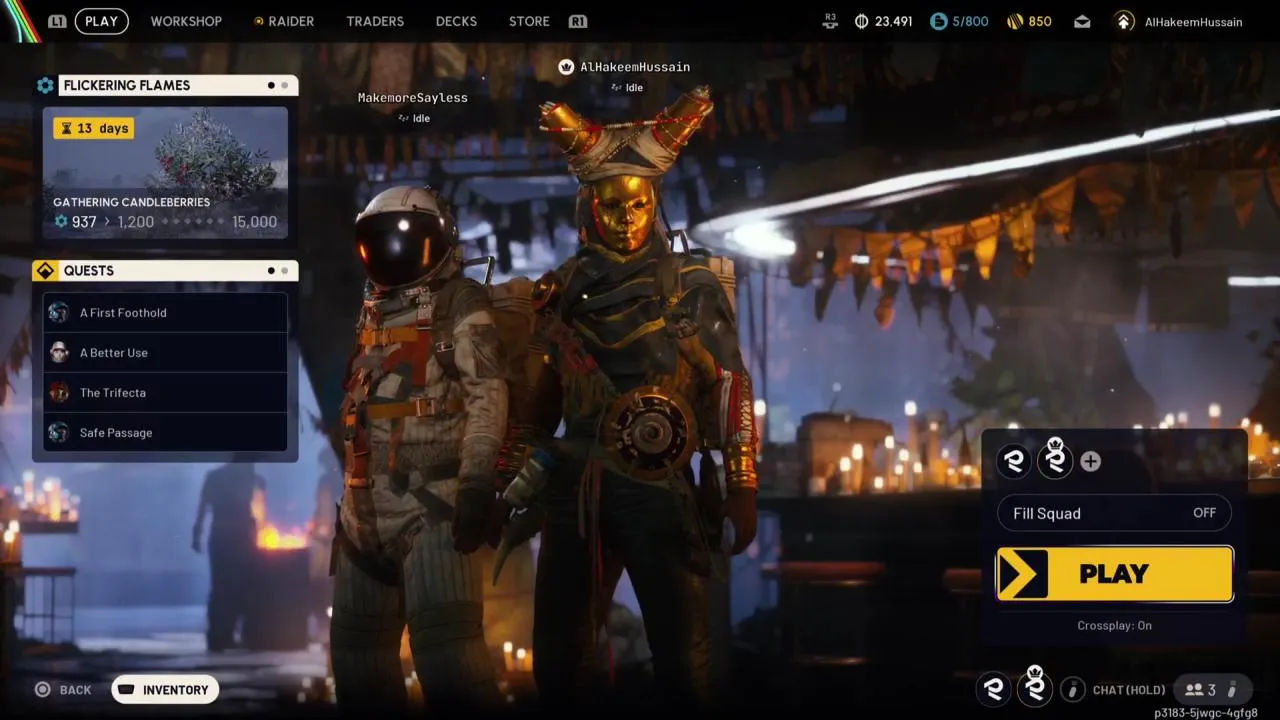Click the yellow striped token icon beside 850

tap(1015, 21)
